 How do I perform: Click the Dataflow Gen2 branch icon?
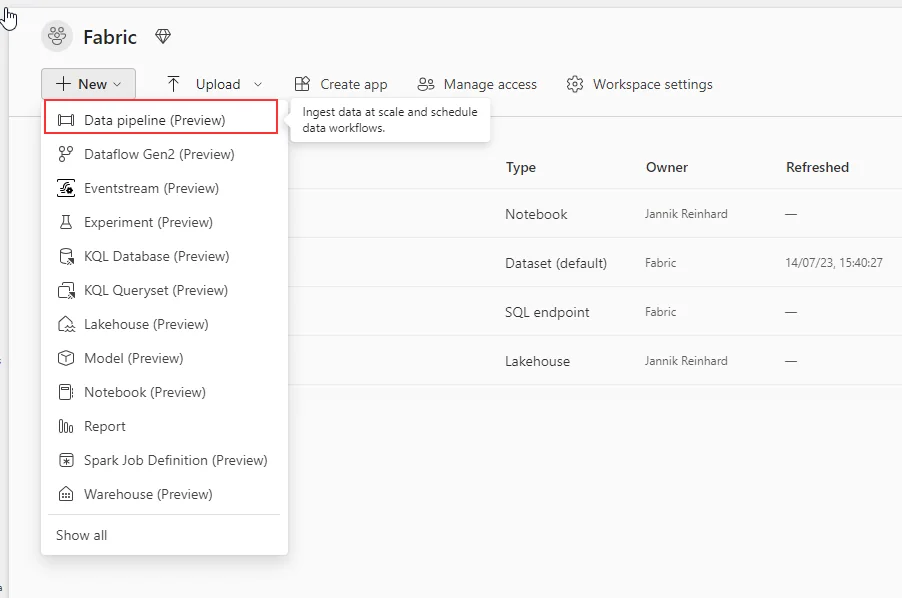[x=66, y=154]
